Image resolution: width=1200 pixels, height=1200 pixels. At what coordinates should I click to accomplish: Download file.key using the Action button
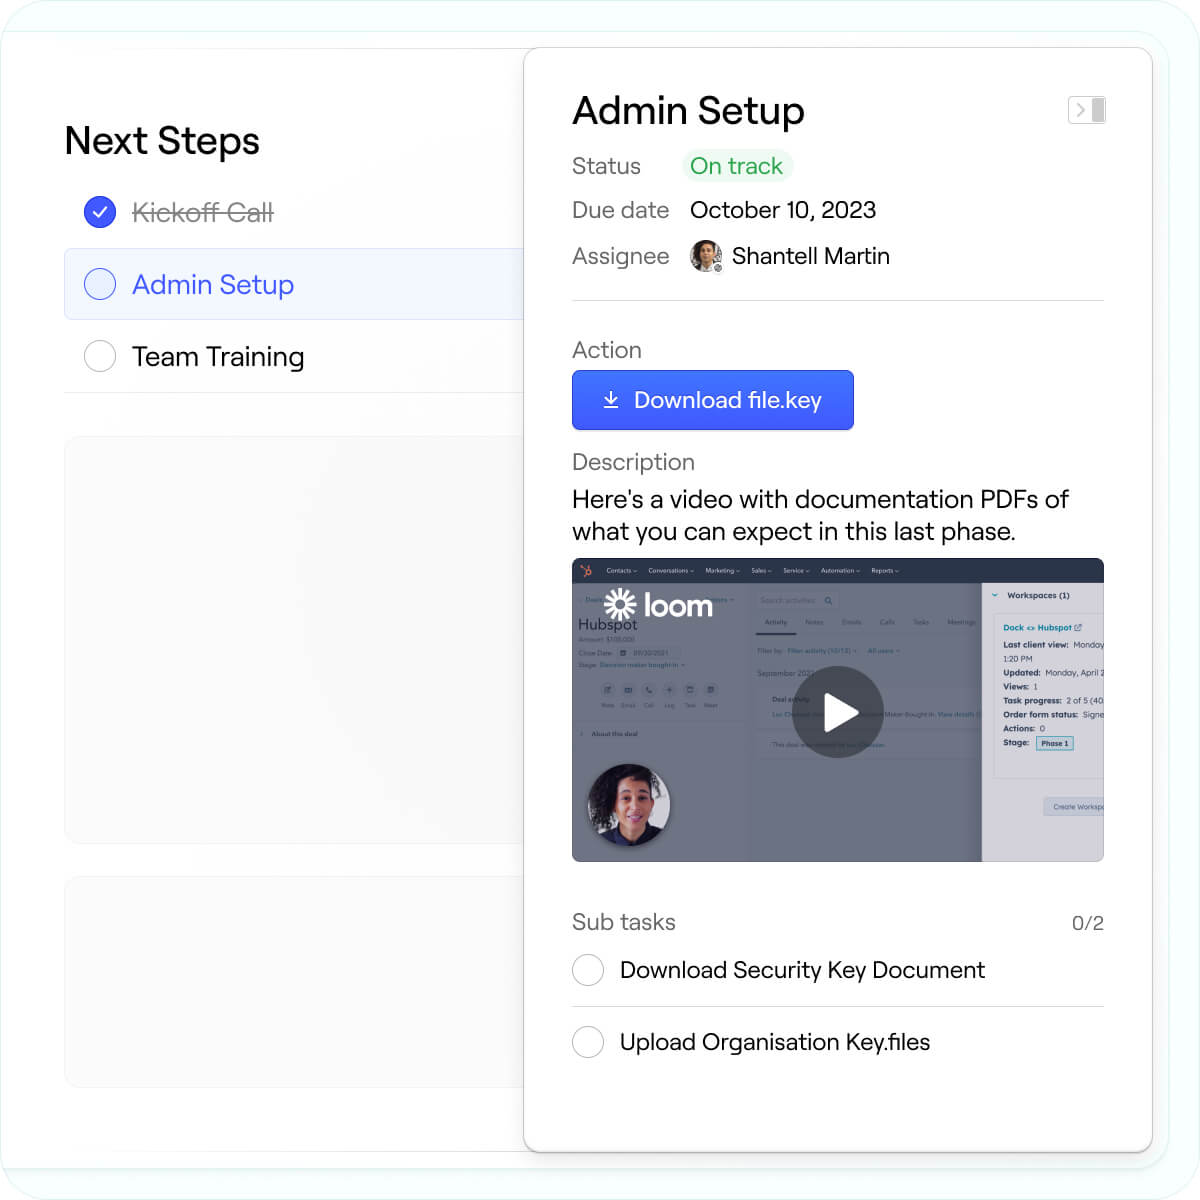pos(712,400)
